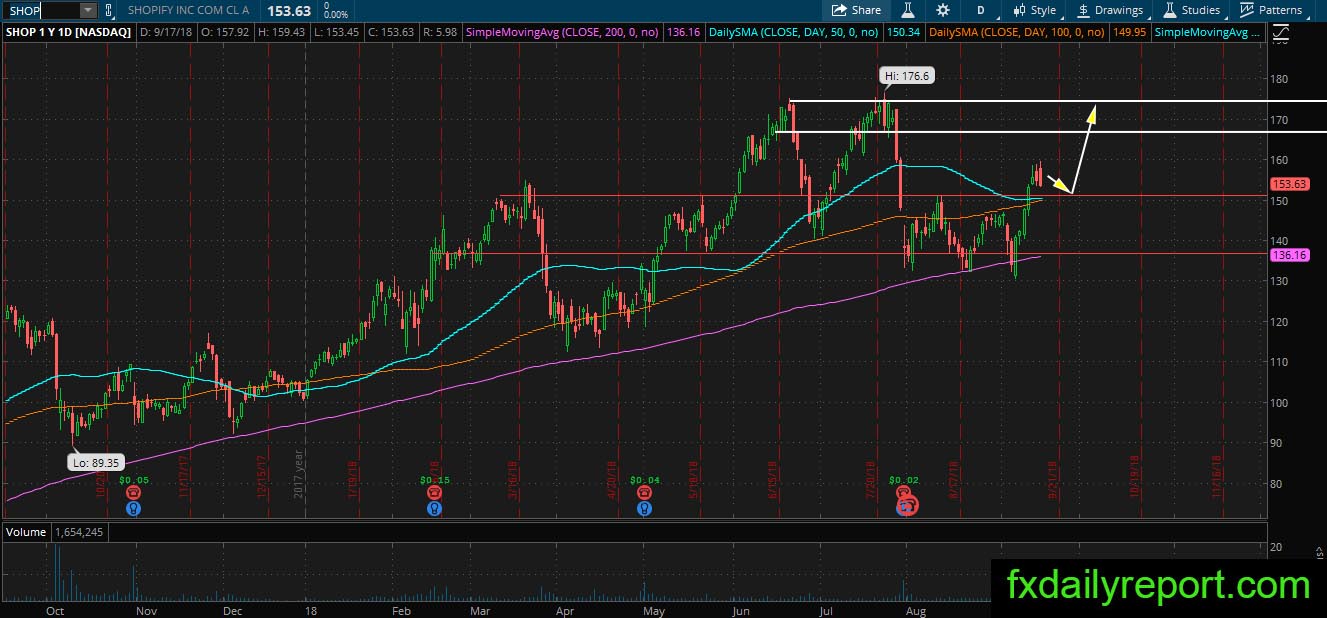Open the D timeframe aggregation dropdown
Screen dimensions: 1327x618
[x=981, y=10]
